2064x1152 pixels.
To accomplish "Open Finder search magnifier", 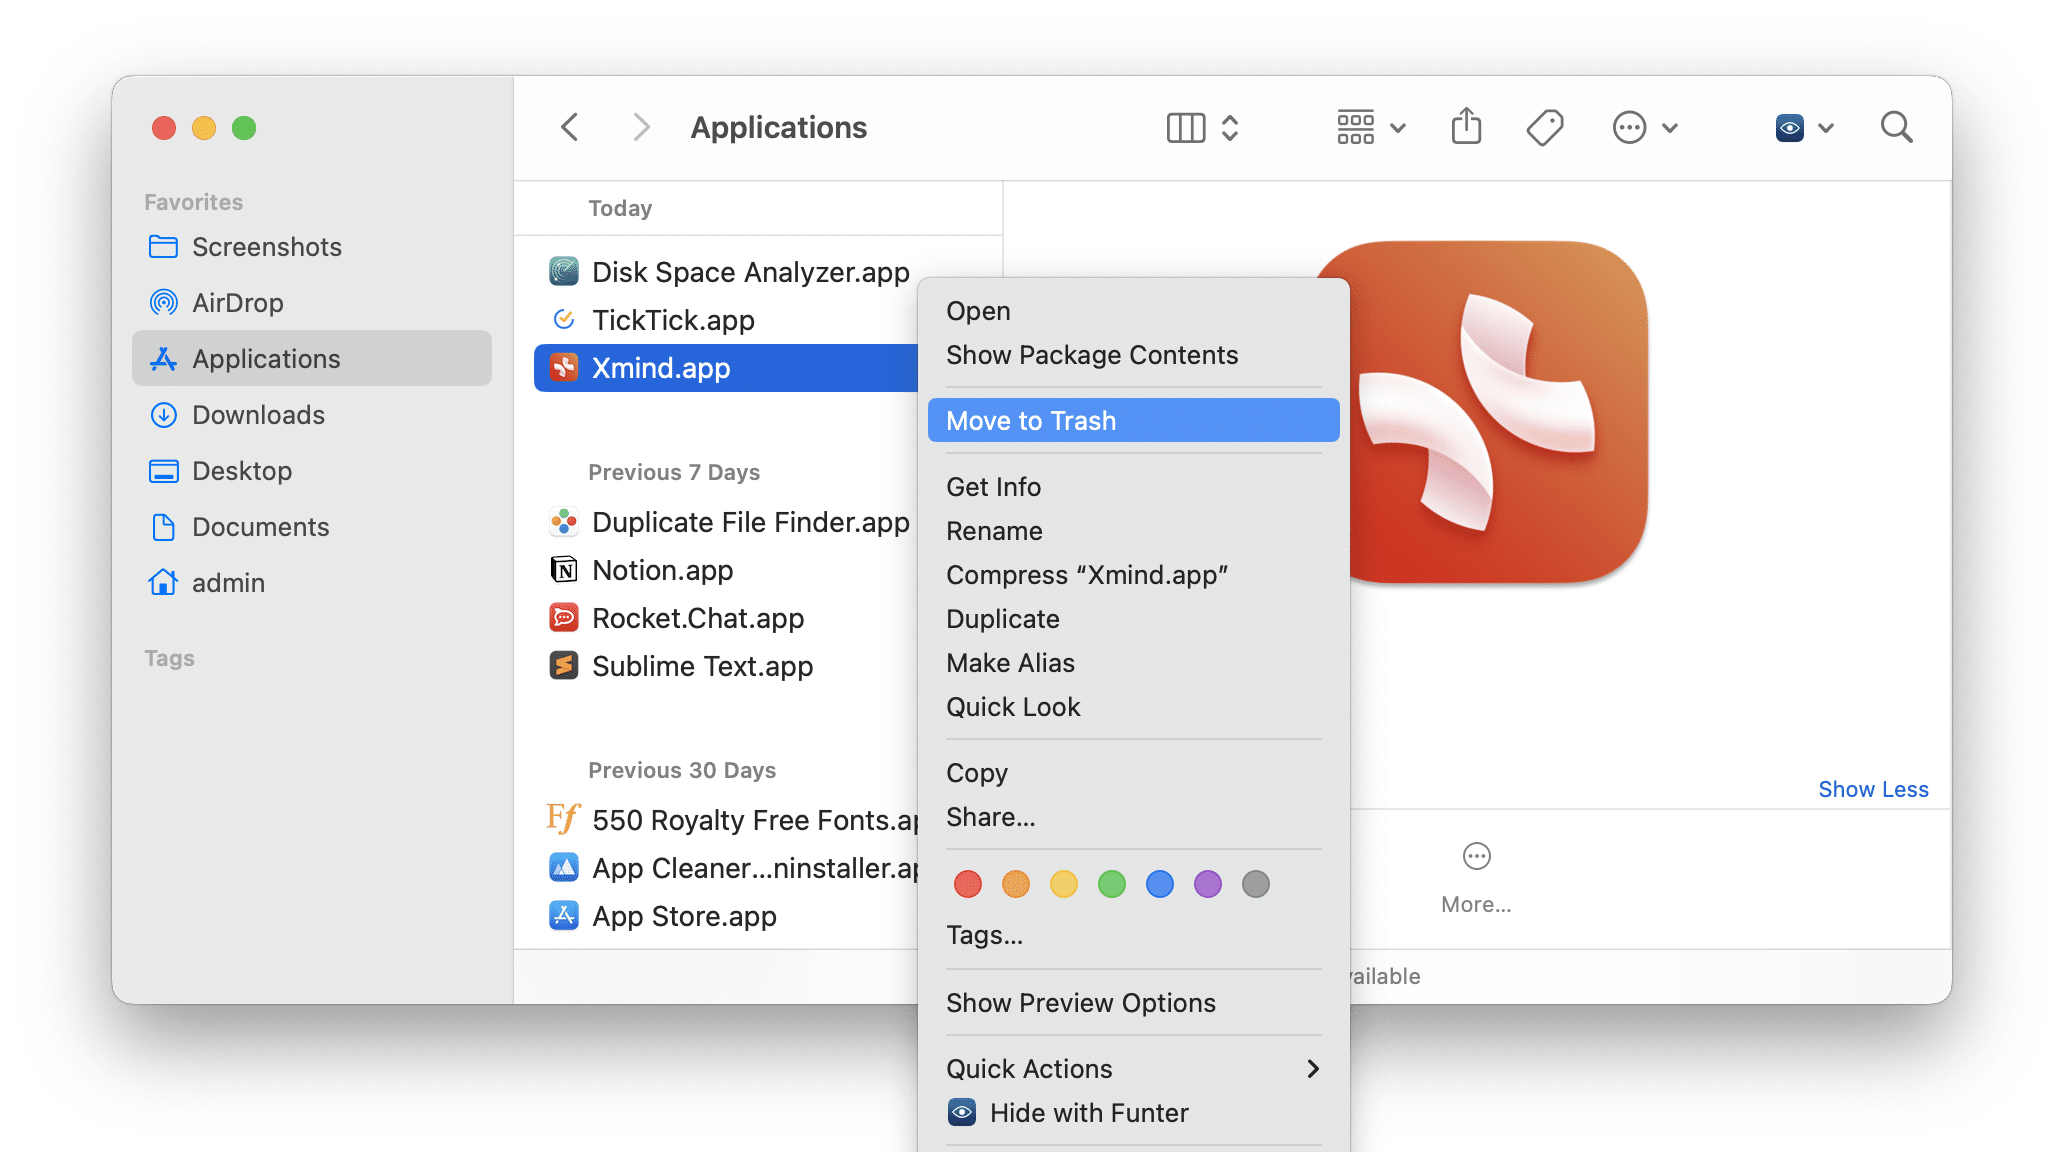I will [x=1896, y=127].
